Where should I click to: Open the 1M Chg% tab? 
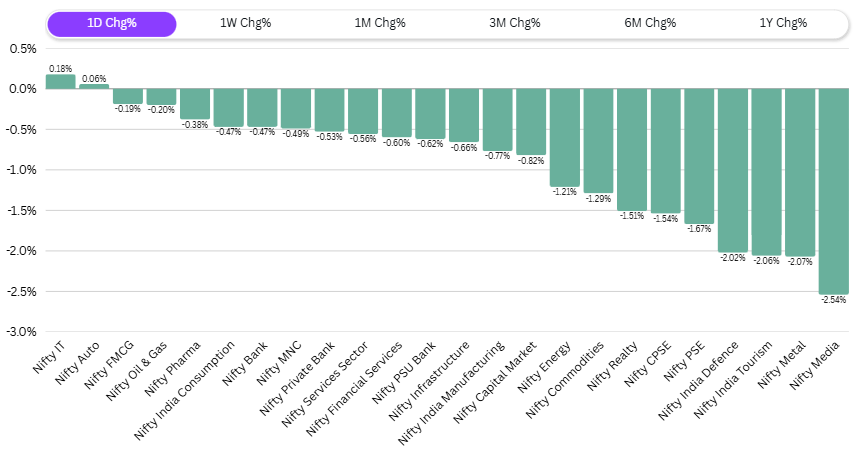[x=380, y=24]
